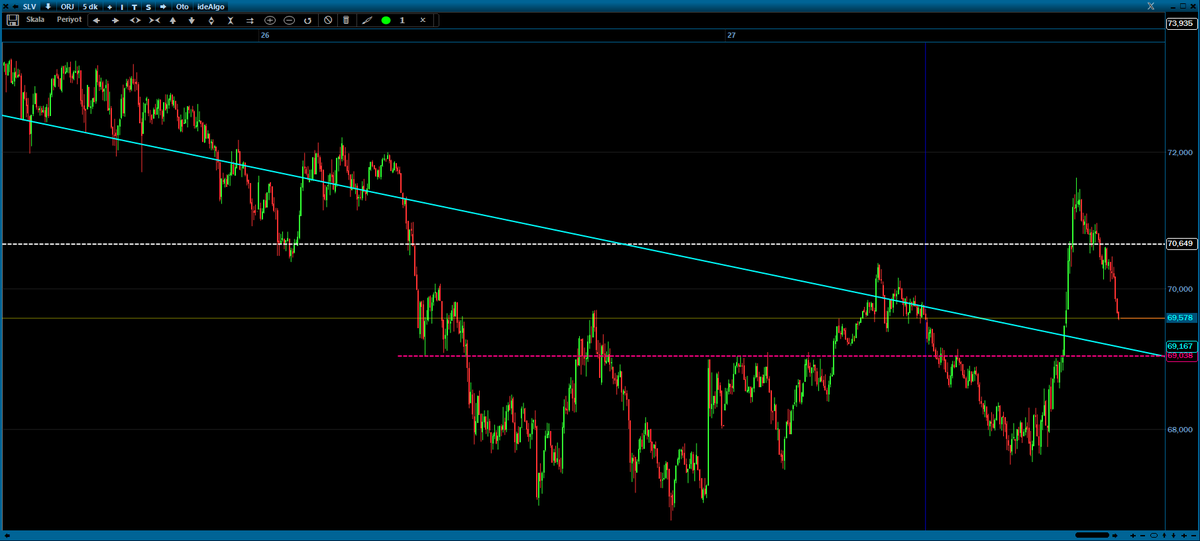The width and height of the screenshot is (1200, 541).
Task: Click the 69,578 last price label
Action: 1181,317
